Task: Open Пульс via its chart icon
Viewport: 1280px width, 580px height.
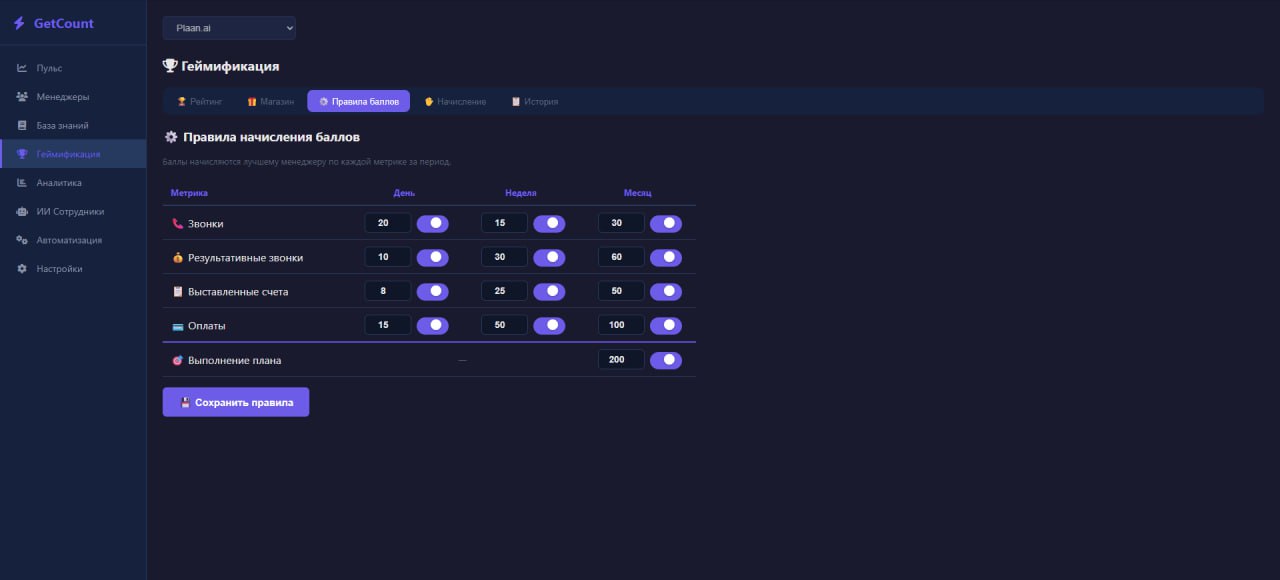Action: pos(22,68)
